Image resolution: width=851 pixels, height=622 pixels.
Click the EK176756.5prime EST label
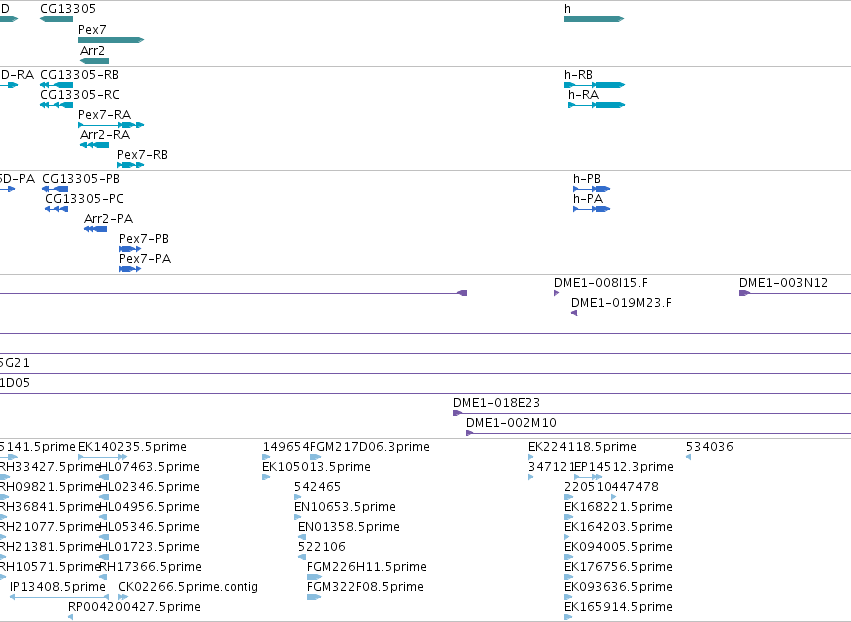pos(619,568)
